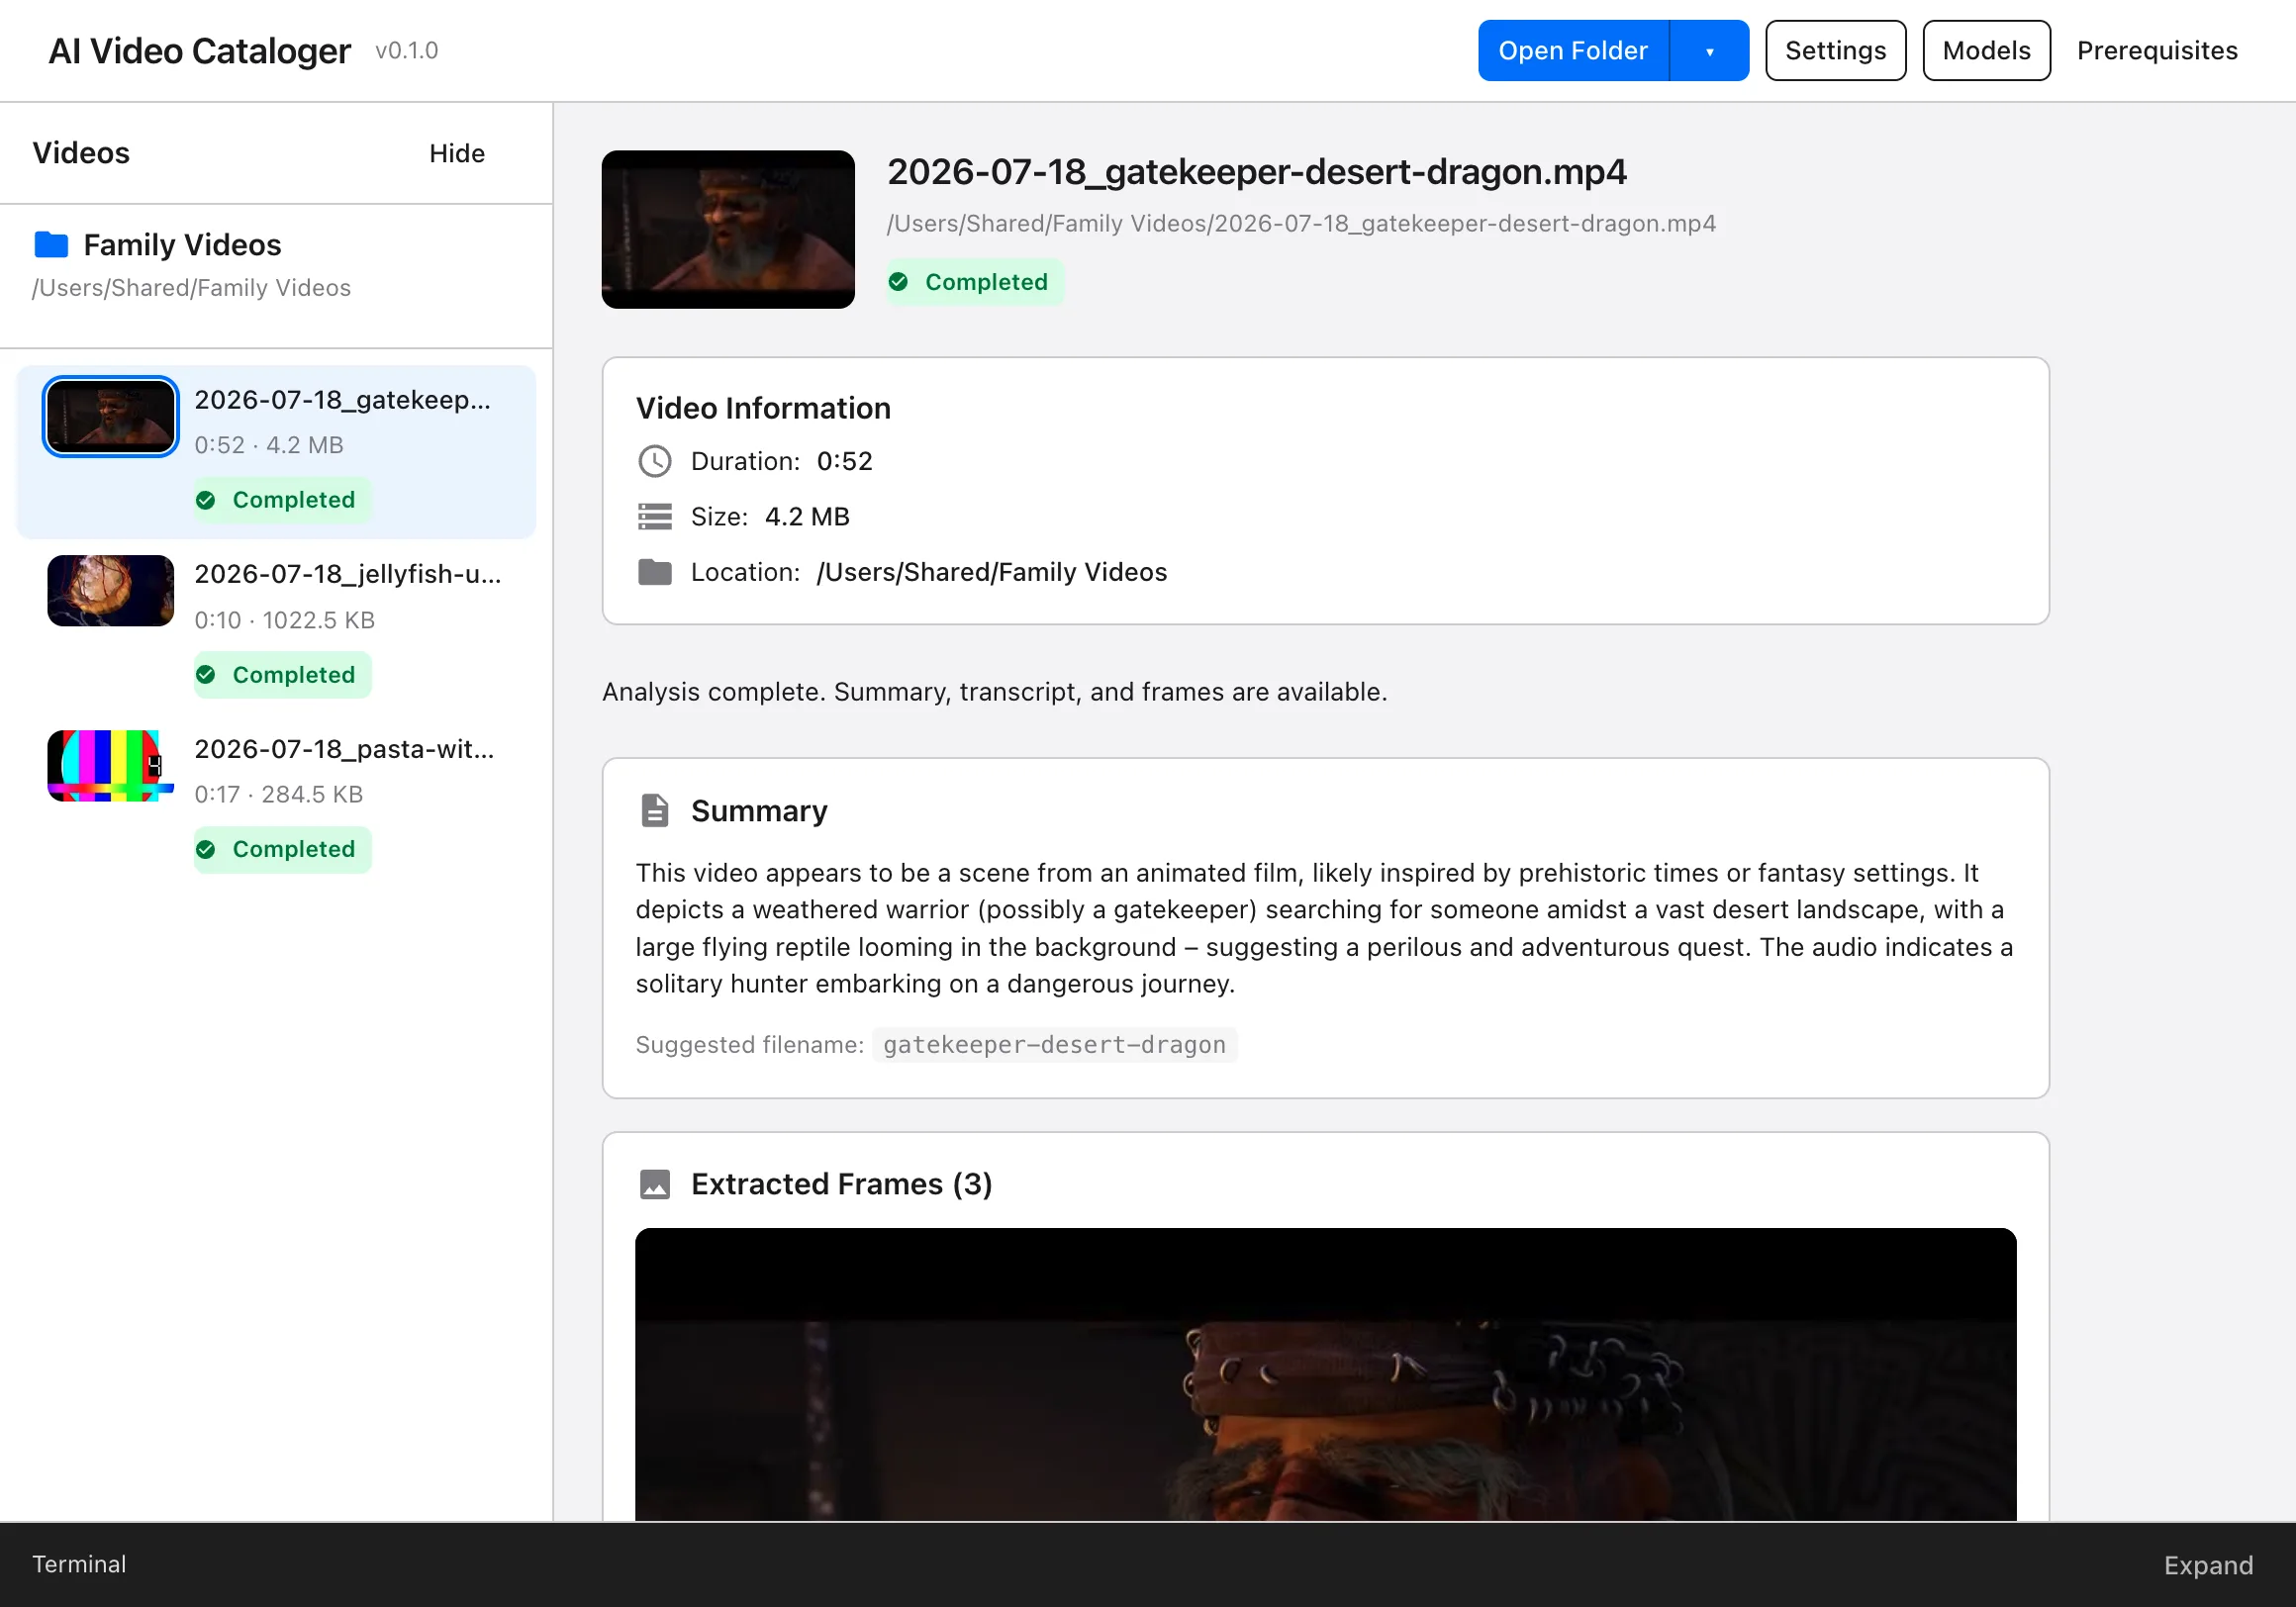The height and width of the screenshot is (1607, 2296).
Task: Click the check icon on the jellyfish video's Completed badge
Action: coord(206,675)
